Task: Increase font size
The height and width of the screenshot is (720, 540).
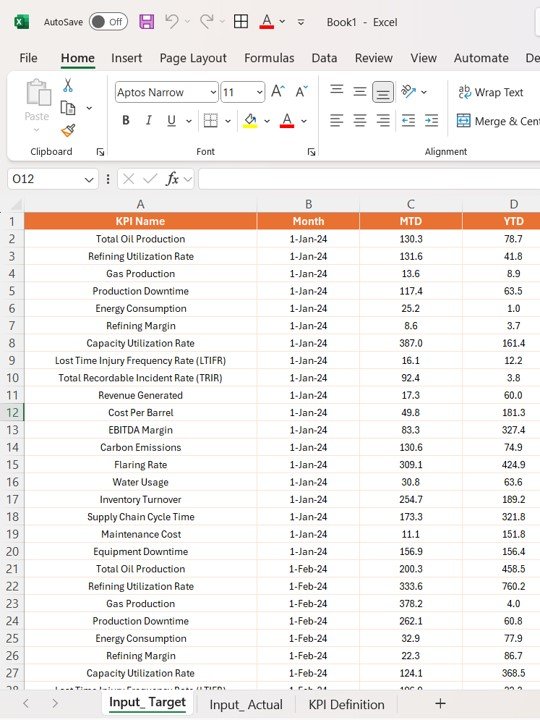Action: point(278,91)
